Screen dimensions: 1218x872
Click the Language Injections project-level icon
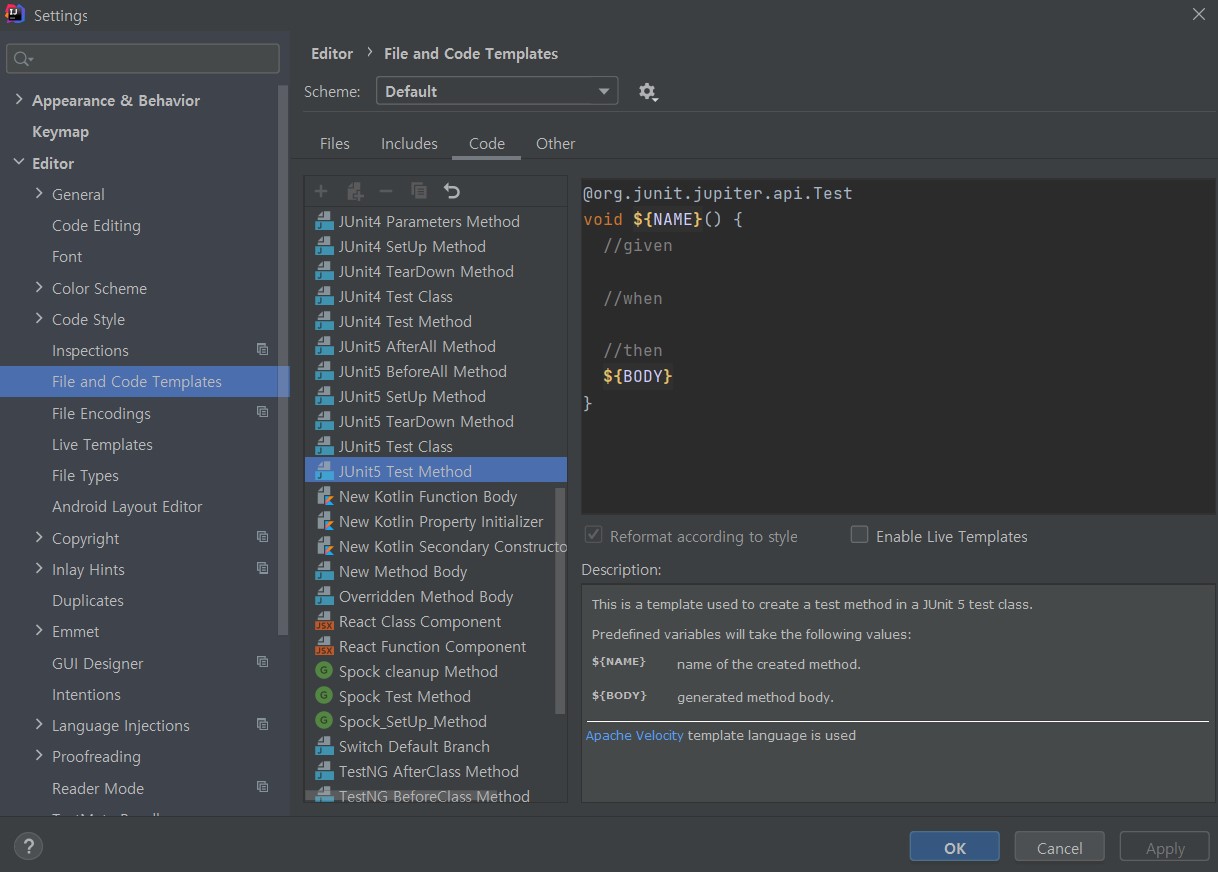pyautogui.click(x=262, y=725)
